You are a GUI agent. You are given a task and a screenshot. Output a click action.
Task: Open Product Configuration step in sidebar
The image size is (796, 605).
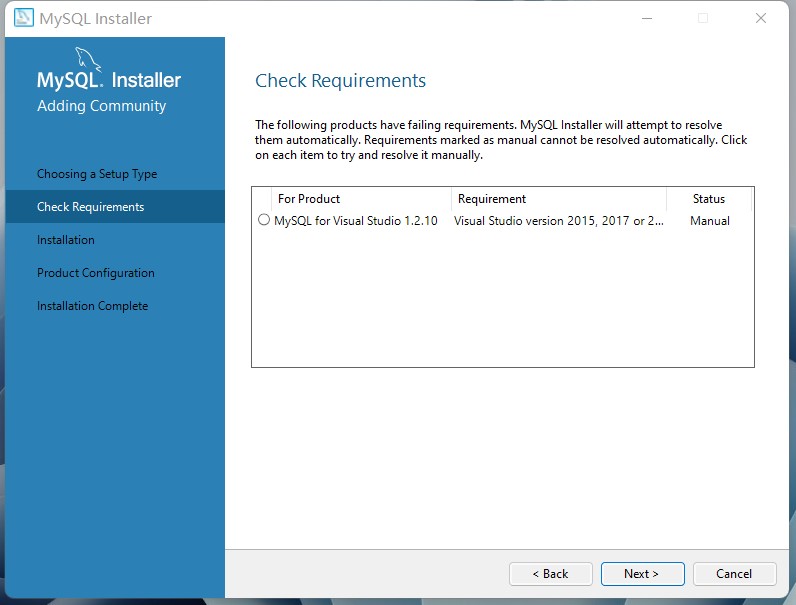pyautogui.click(x=95, y=273)
